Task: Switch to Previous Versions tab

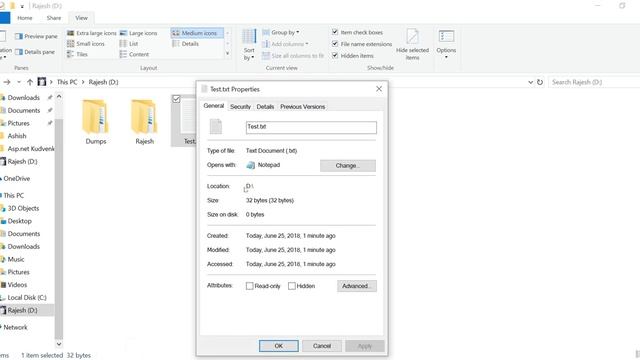Action: pos(302,107)
